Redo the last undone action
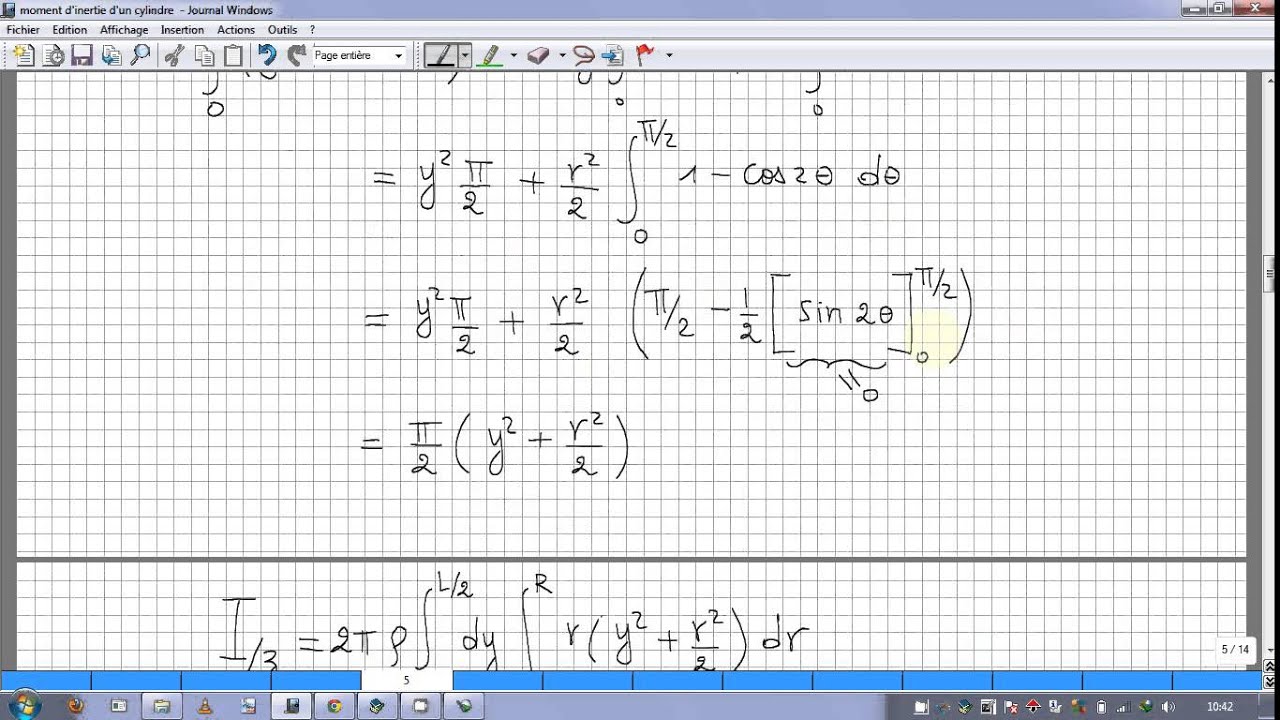 (x=296, y=55)
